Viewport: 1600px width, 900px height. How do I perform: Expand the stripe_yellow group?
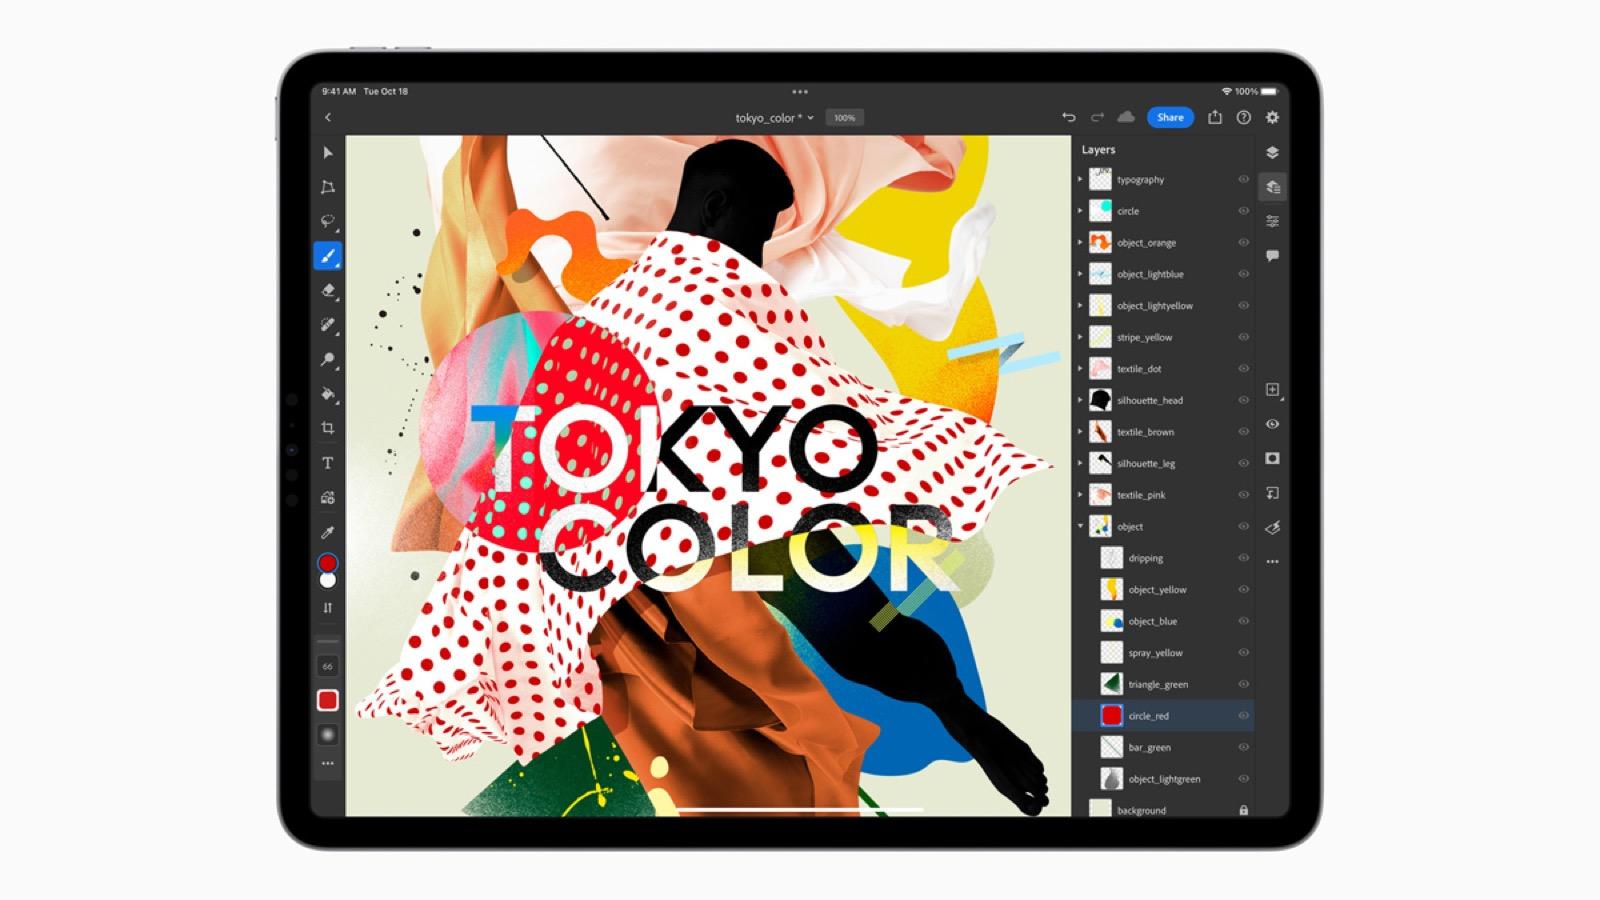point(1080,337)
